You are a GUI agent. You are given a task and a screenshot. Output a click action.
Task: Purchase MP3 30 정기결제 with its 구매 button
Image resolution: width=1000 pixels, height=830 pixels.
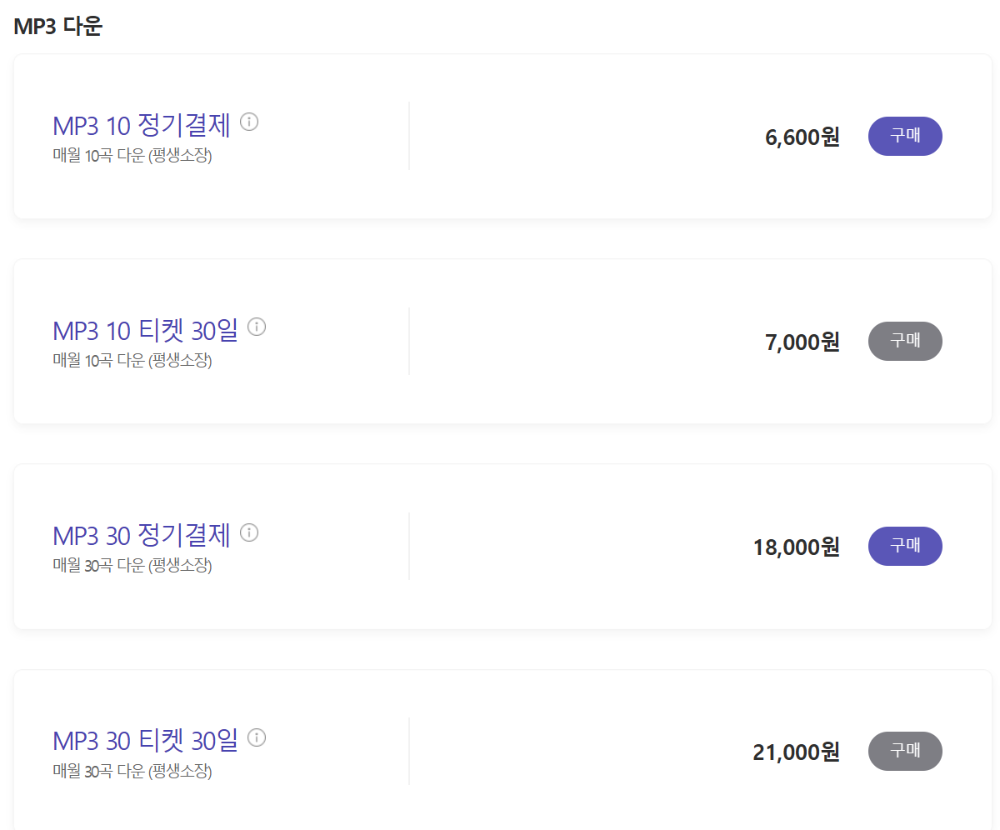904,546
